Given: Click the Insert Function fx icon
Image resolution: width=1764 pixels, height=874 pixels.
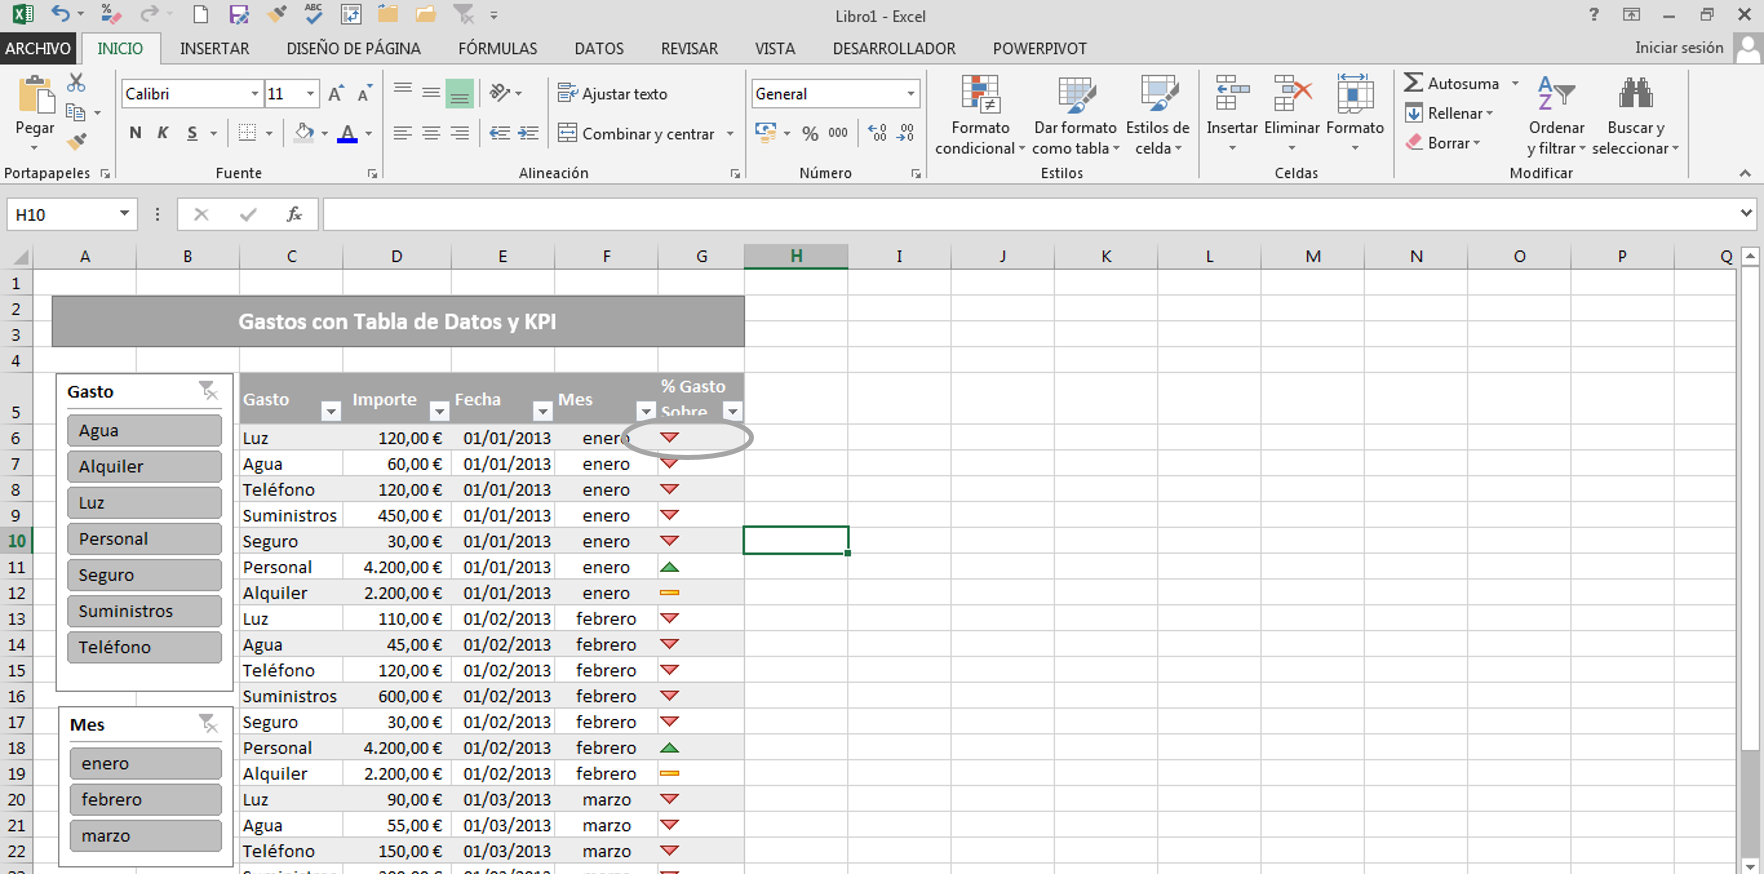Looking at the screenshot, I should point(294,214).
